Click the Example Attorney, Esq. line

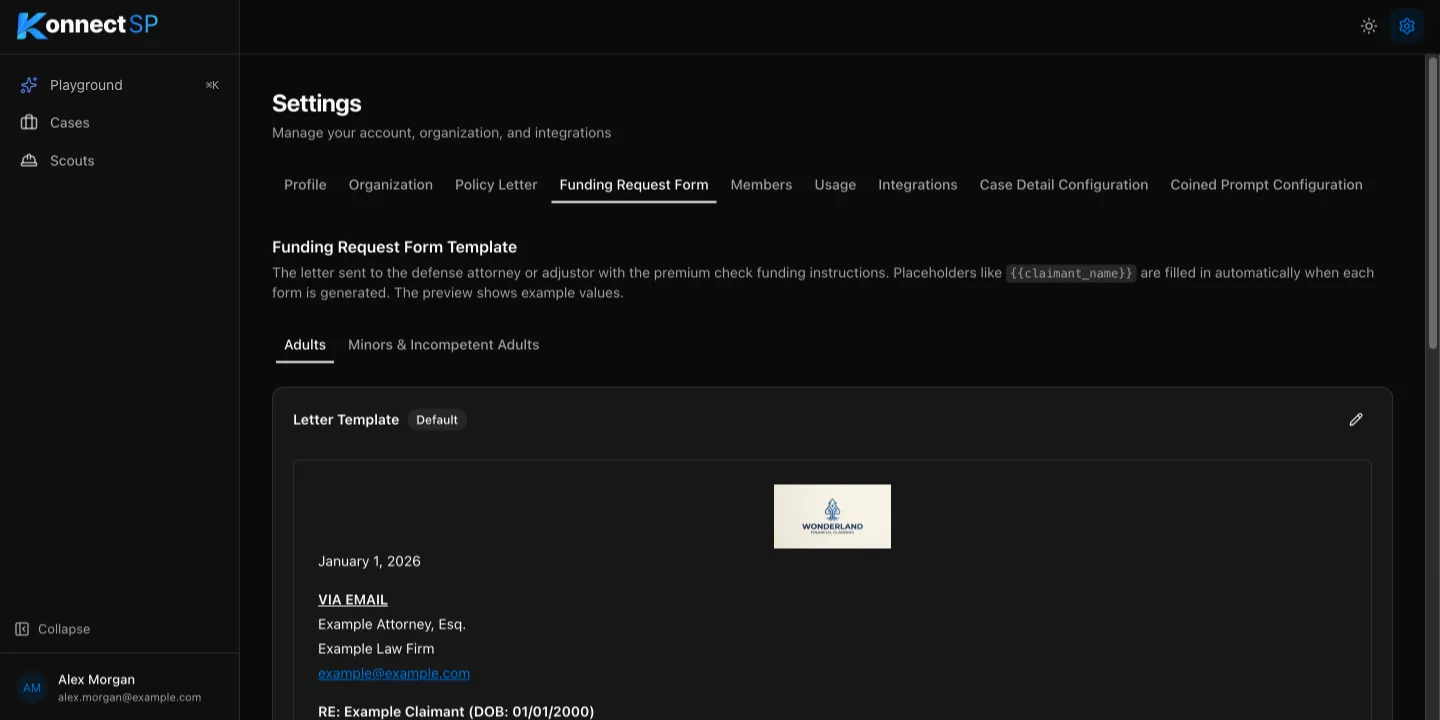pos(392,625)
